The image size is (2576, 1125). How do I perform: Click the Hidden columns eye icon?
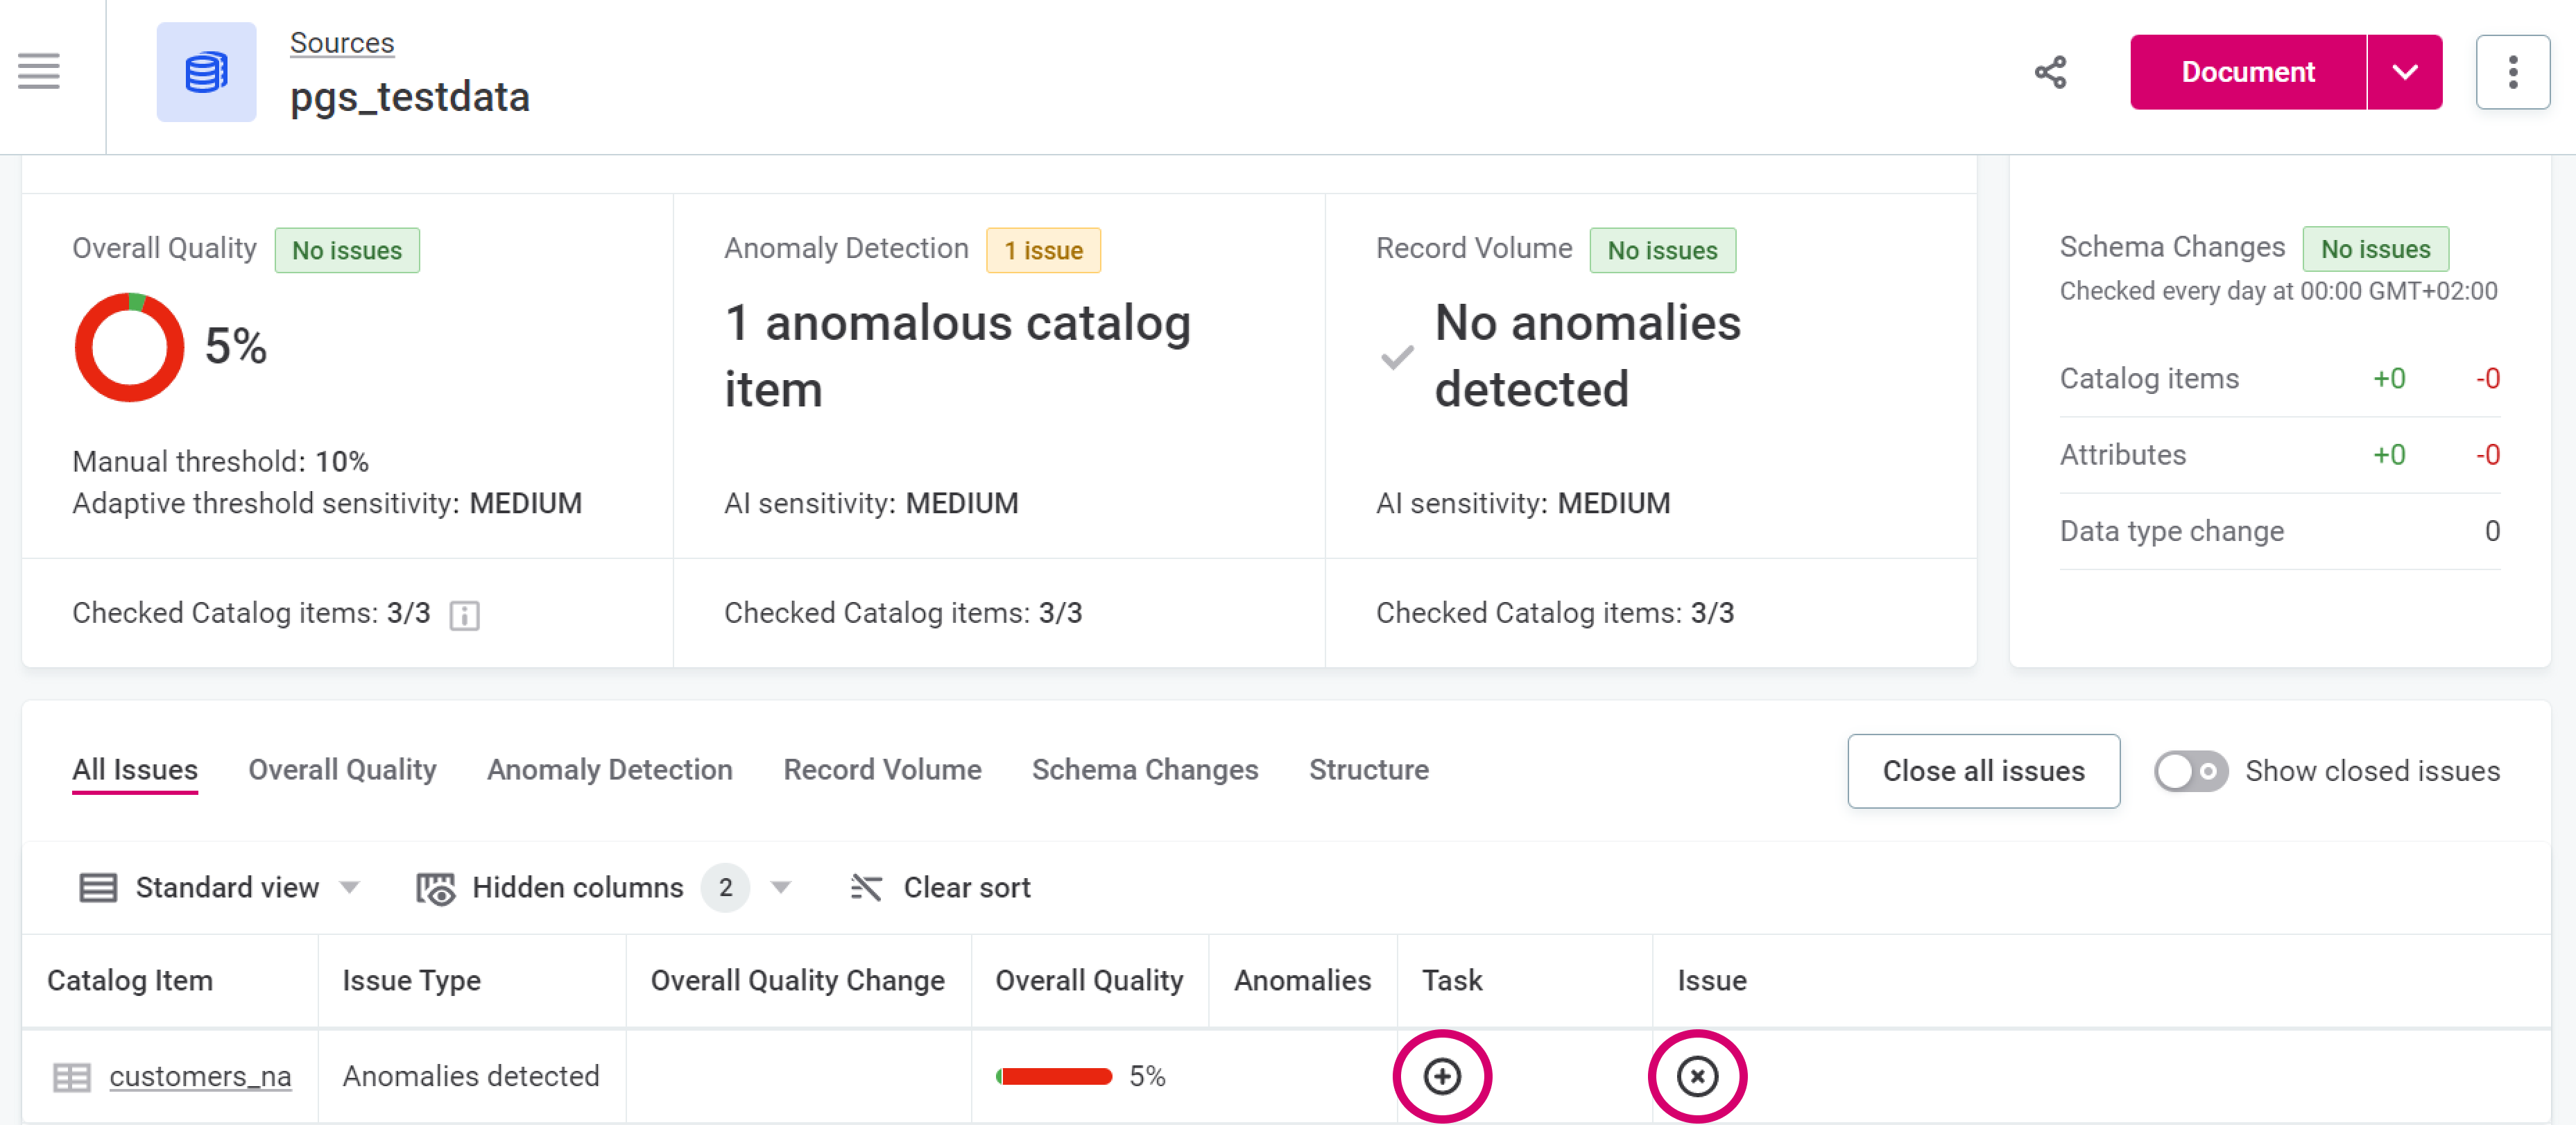click(x=435, y=888)
